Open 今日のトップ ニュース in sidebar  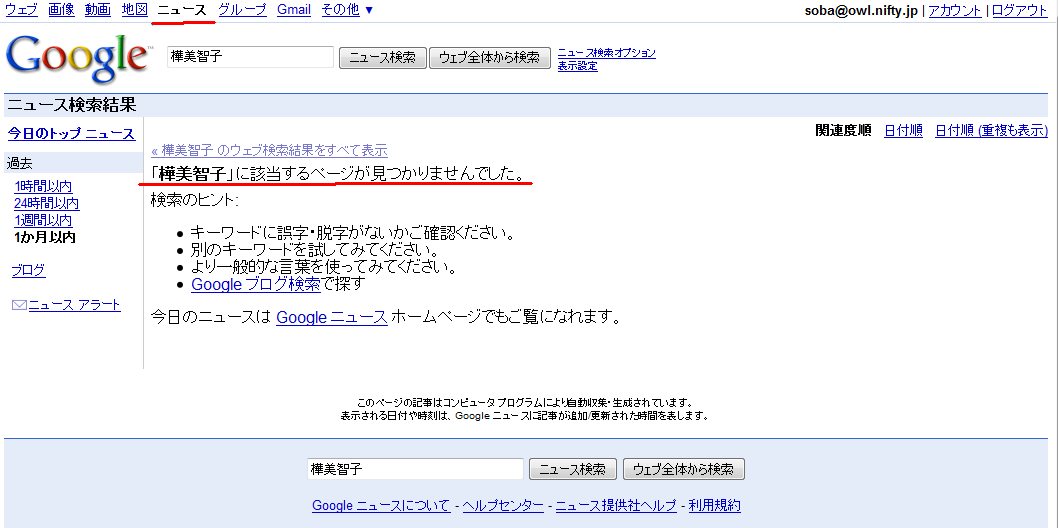[x=72, y=134]
